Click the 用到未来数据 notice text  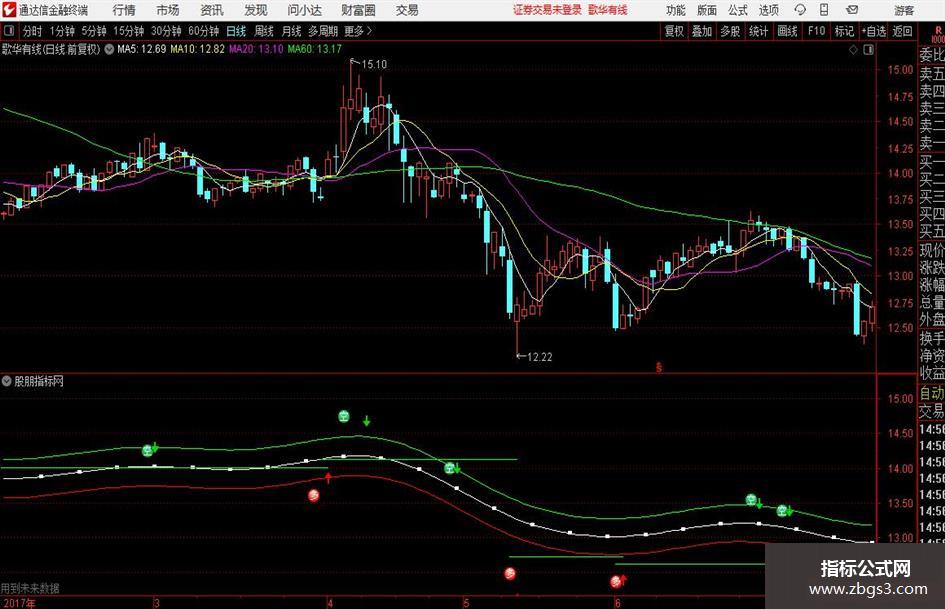(x=30, y=588)
